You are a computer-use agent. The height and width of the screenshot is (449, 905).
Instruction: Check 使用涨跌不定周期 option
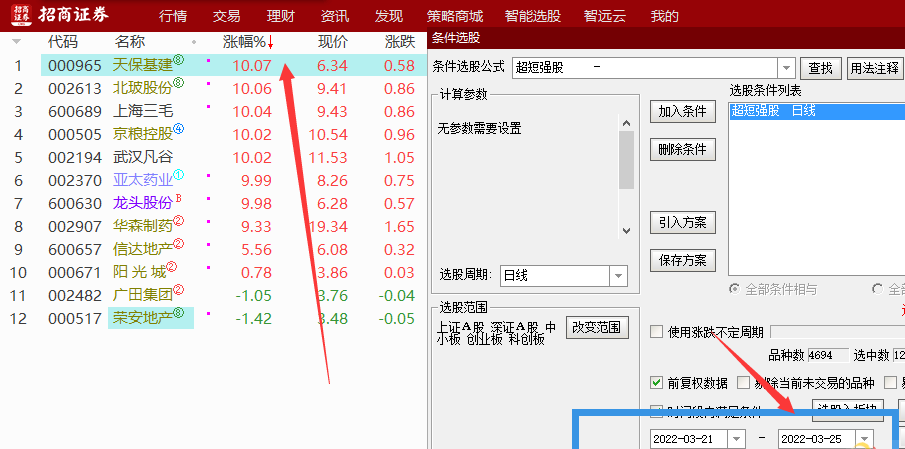click(x=656, y=332)
